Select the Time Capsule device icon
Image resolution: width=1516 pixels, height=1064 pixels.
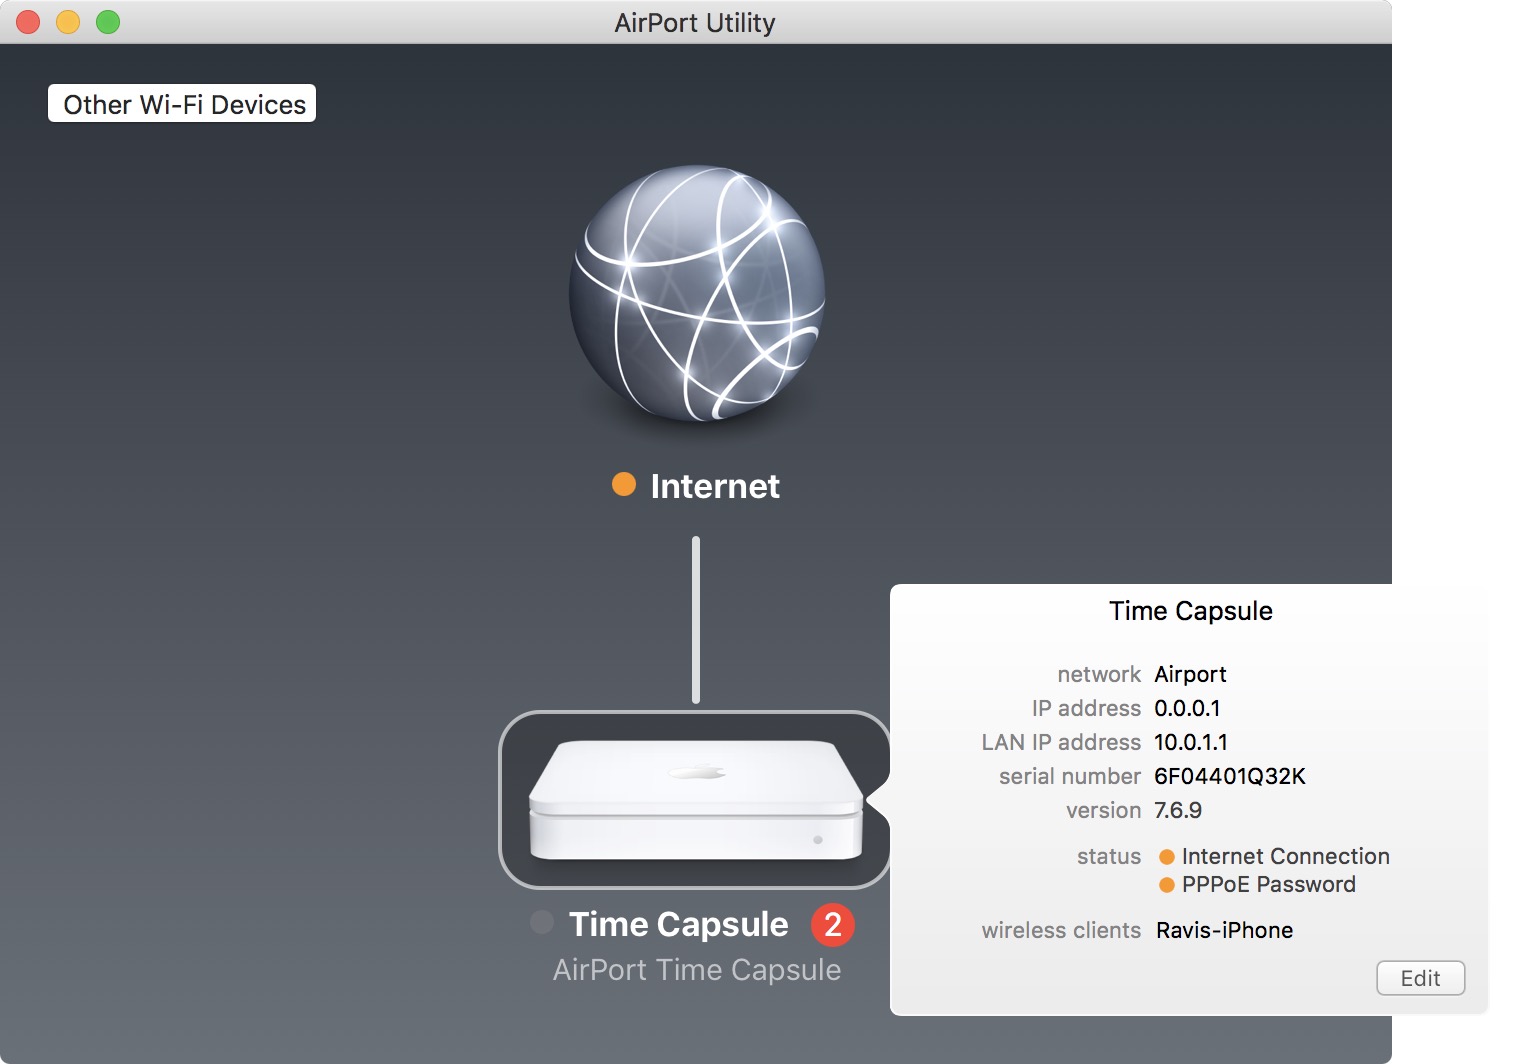coord(695,800)
